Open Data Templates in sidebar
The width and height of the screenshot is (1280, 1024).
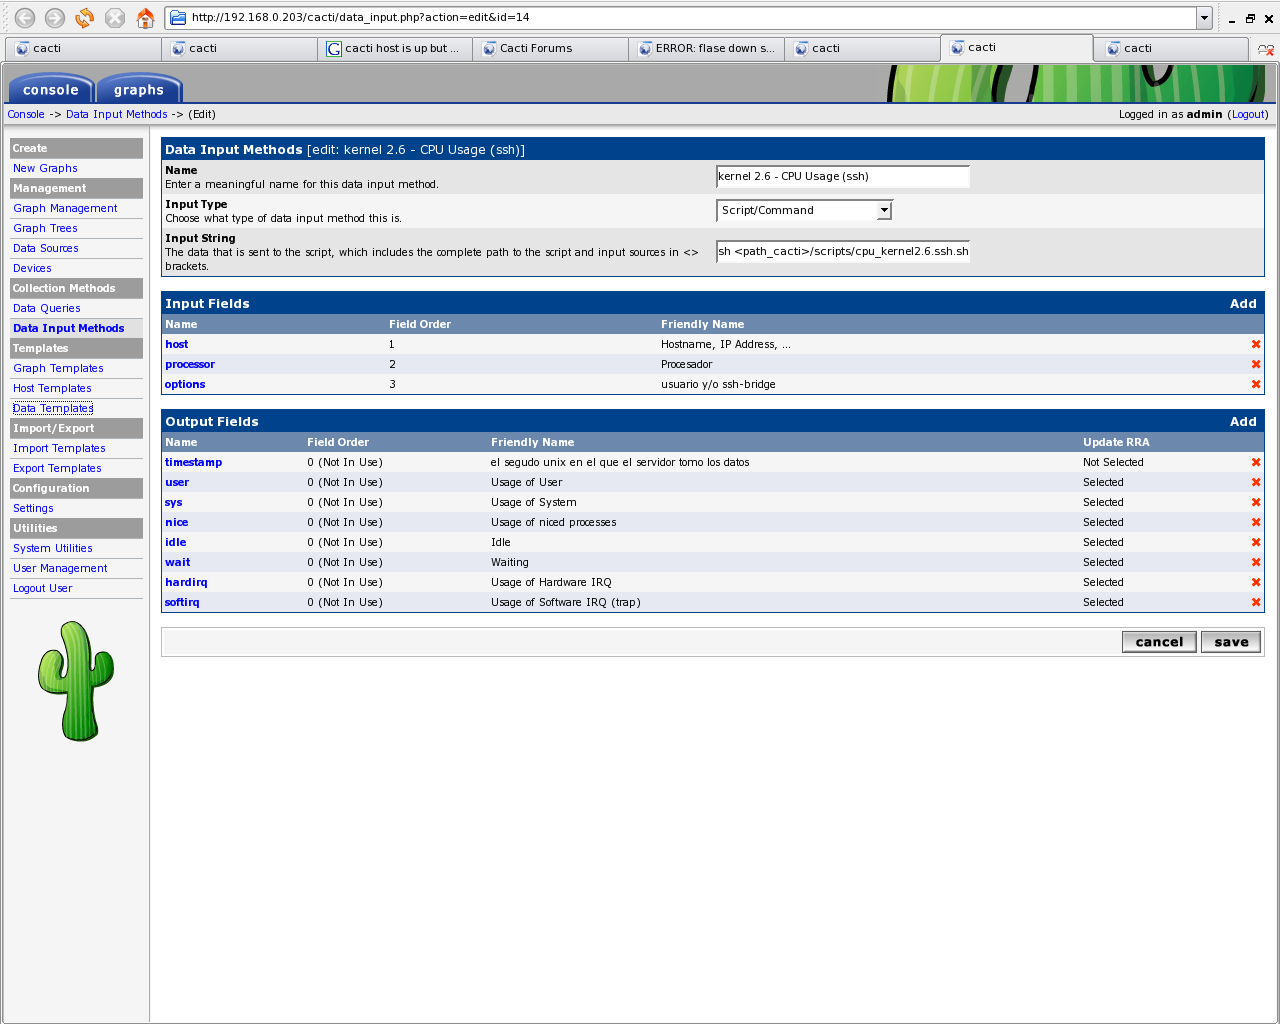click(53, 408)
